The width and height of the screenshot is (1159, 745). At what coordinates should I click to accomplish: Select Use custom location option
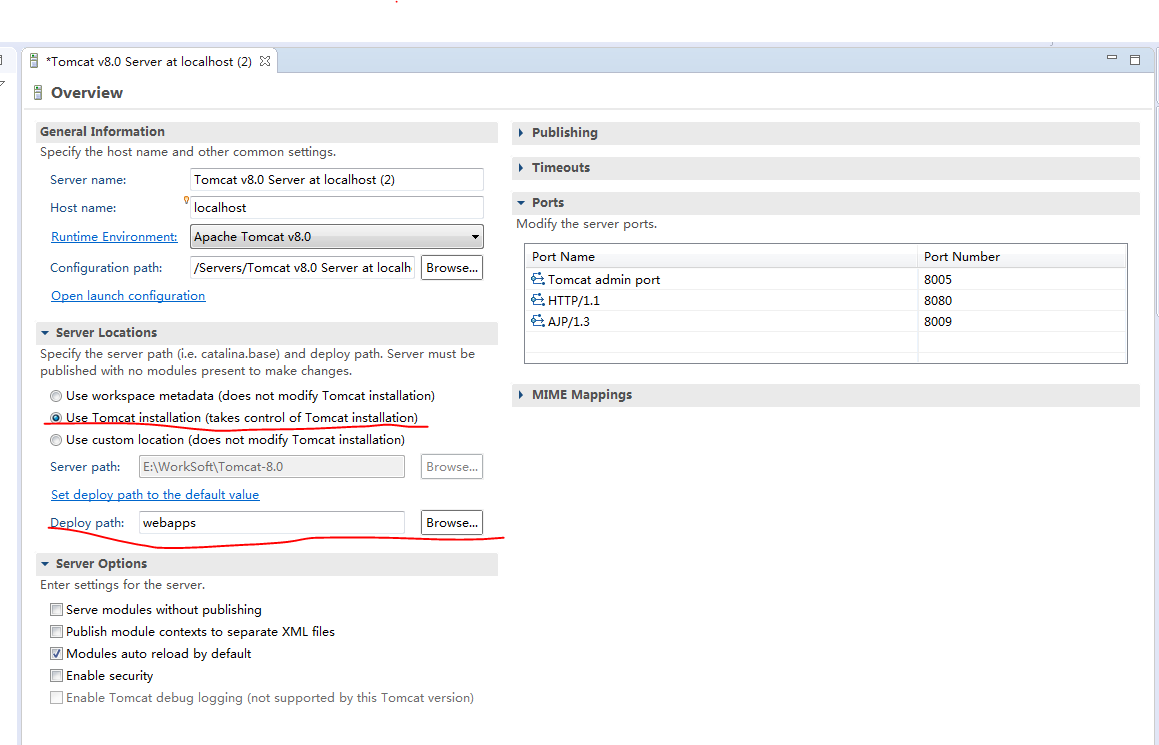[x=56, y=440]
